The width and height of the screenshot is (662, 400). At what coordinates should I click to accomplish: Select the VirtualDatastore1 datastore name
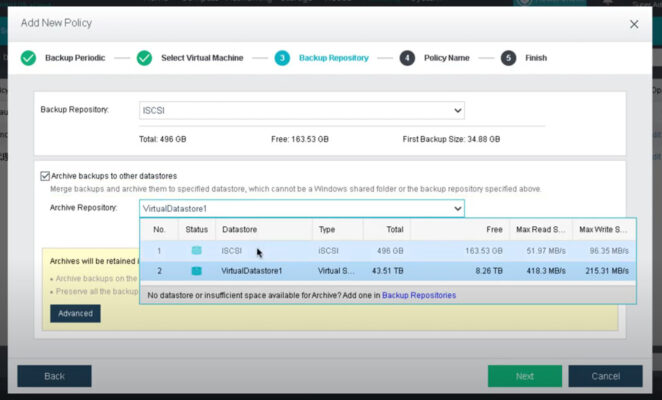coord(252,271)
